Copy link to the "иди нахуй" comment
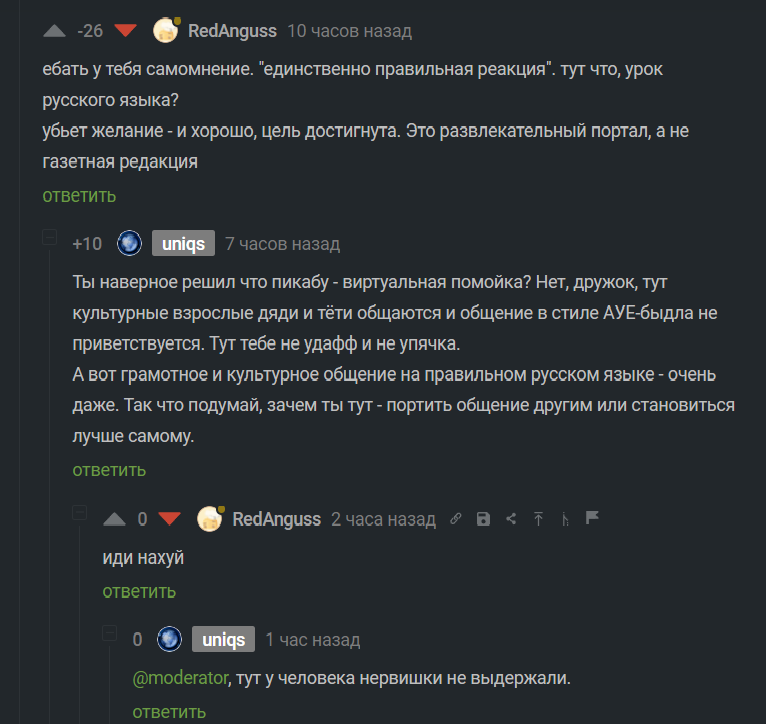 pyautogui.click(x=456, y=519)
